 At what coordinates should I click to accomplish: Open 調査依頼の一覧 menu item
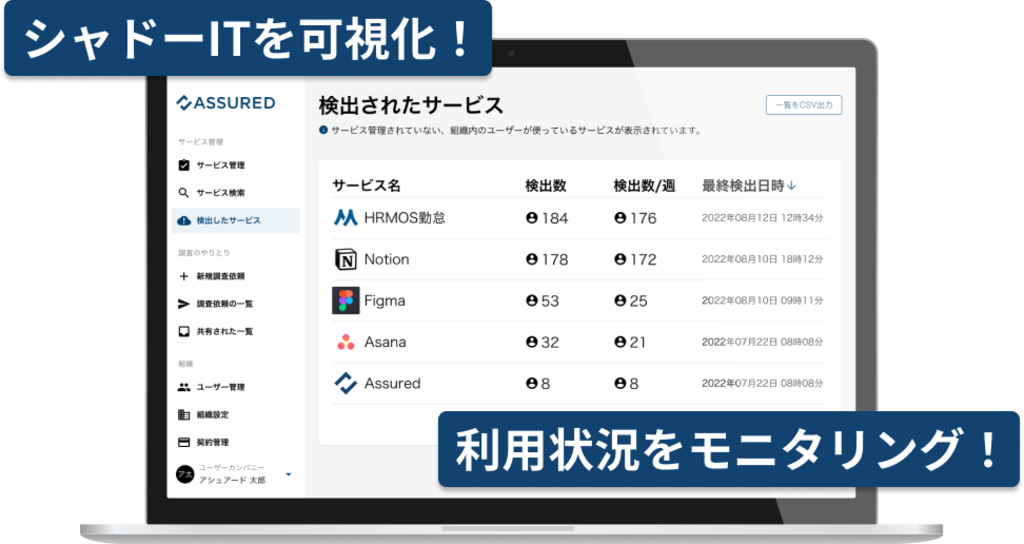pyautogui.click(x=236, y=304)
